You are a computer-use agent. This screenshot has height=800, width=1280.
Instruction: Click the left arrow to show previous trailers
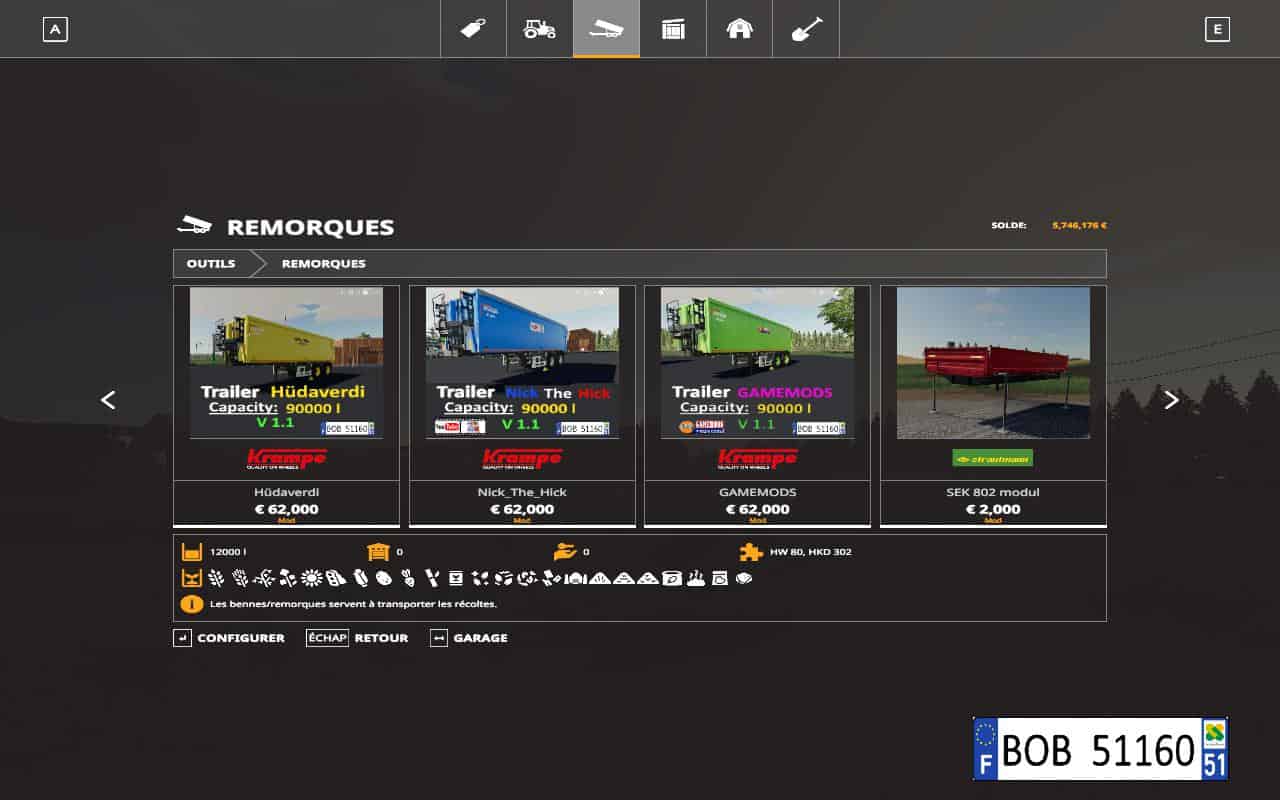[x=108, y=400]
